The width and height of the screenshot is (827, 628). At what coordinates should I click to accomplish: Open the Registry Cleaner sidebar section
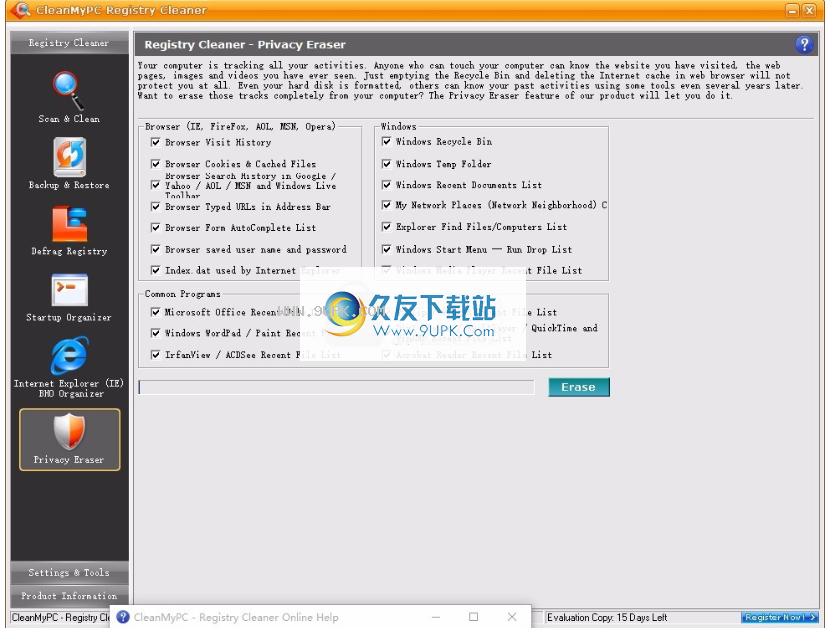pos(69,43)
